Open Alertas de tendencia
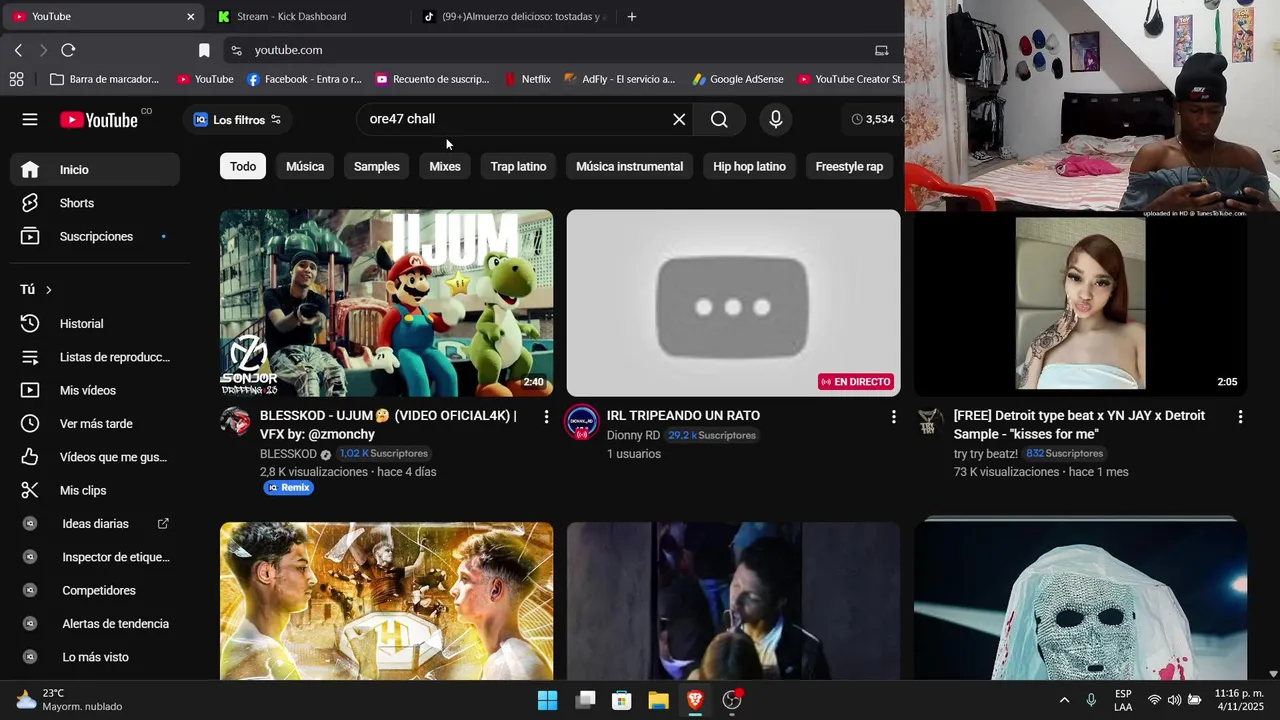1280x720 pixels. [x=95, y=623]
